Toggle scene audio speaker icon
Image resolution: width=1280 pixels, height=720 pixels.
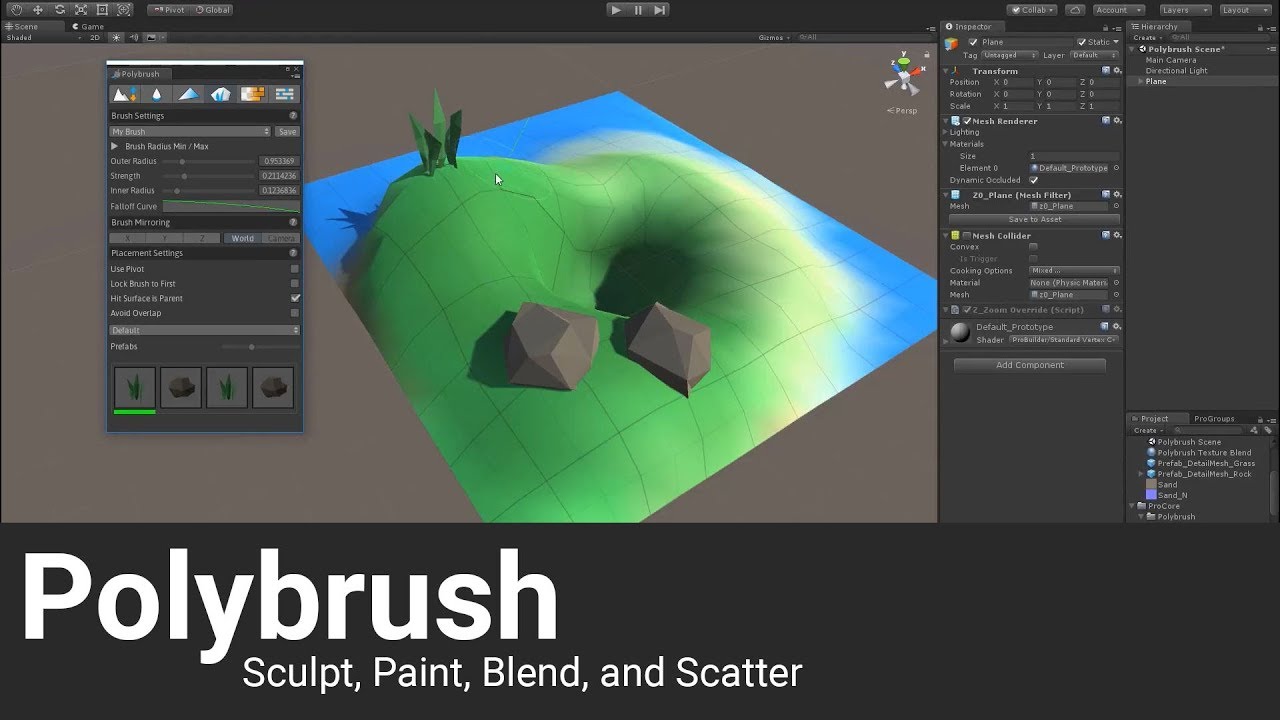[x=134, y=37]
